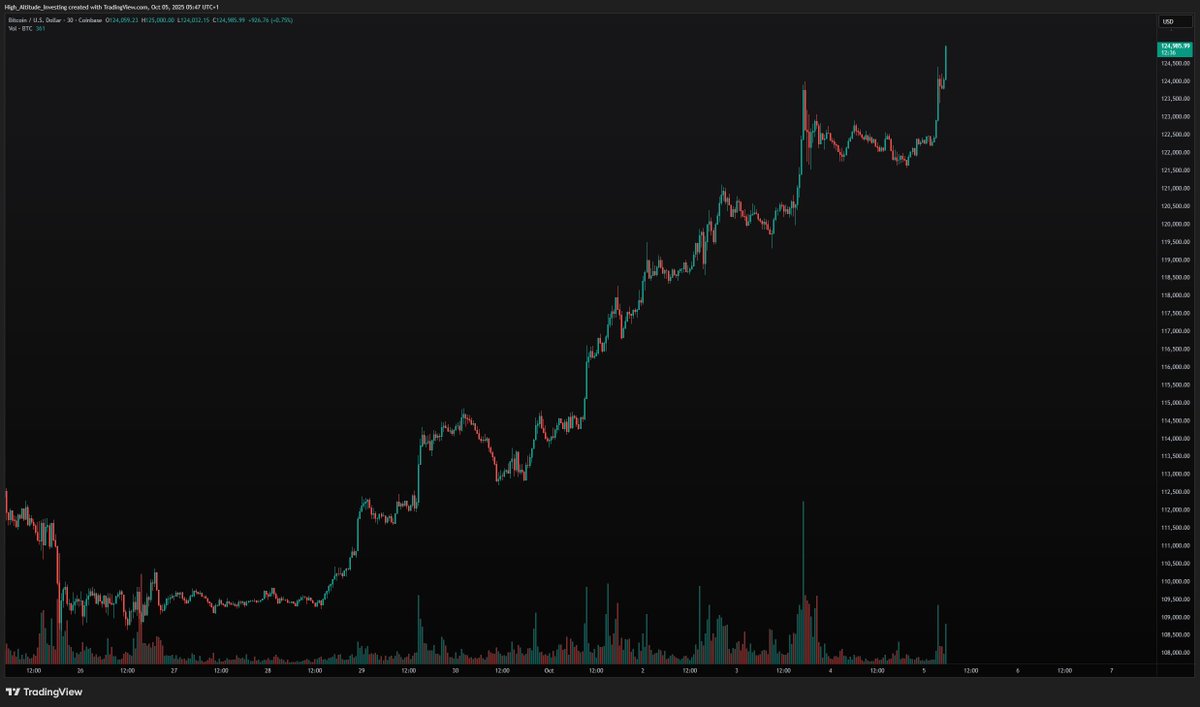Click the 28 date label on time axis
Viewport: 1200px width, 707px height.
click(268, 671)
